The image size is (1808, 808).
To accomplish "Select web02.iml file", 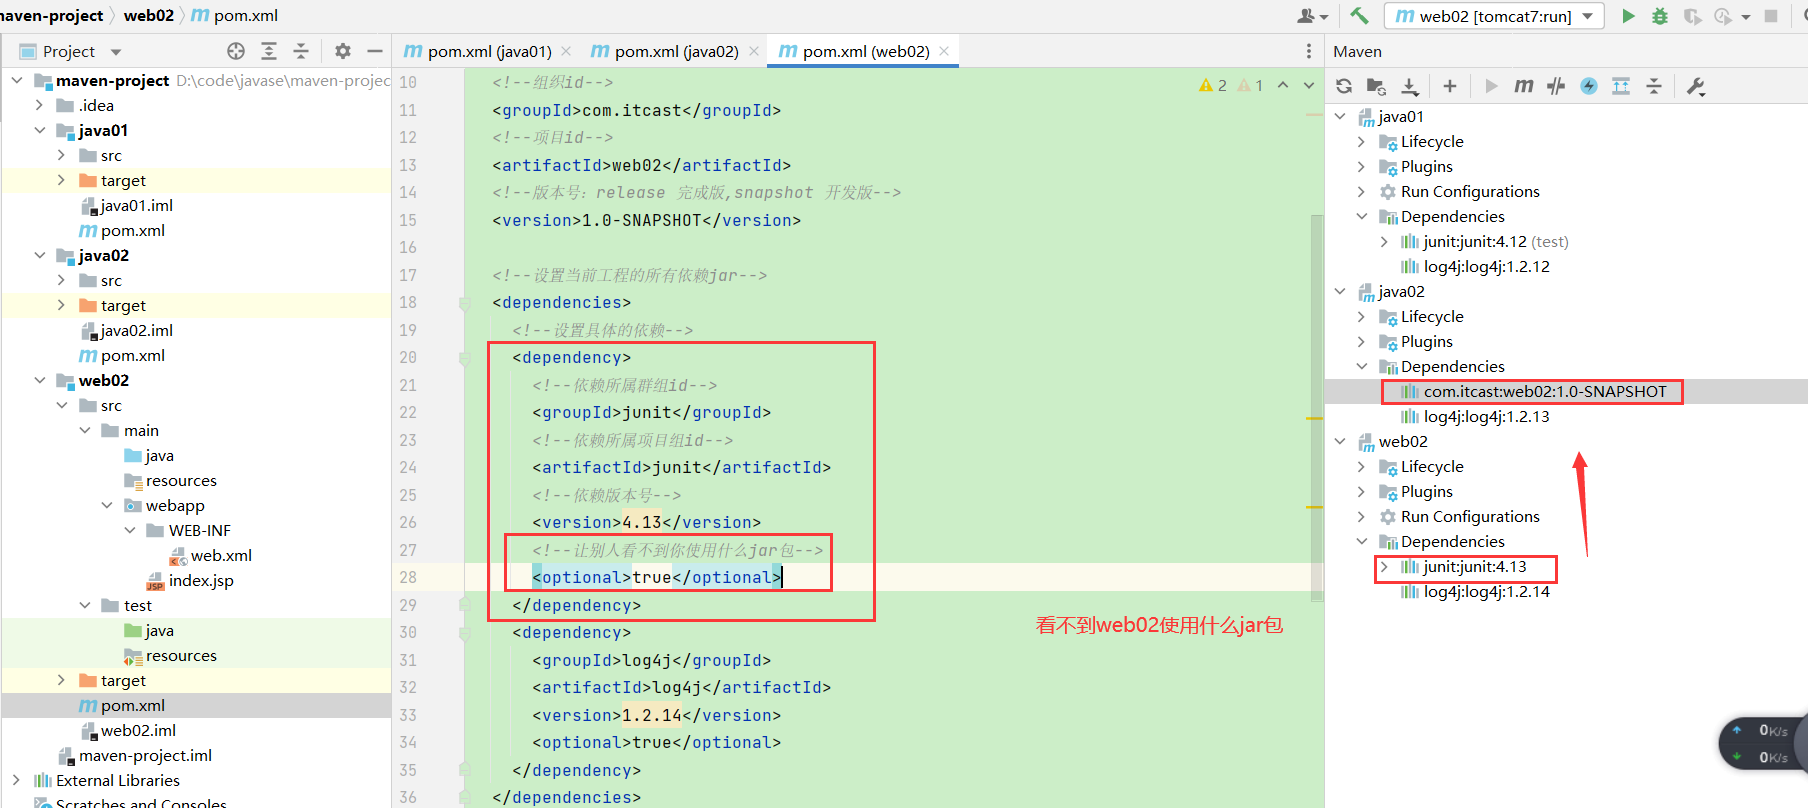I will [128, 730].
